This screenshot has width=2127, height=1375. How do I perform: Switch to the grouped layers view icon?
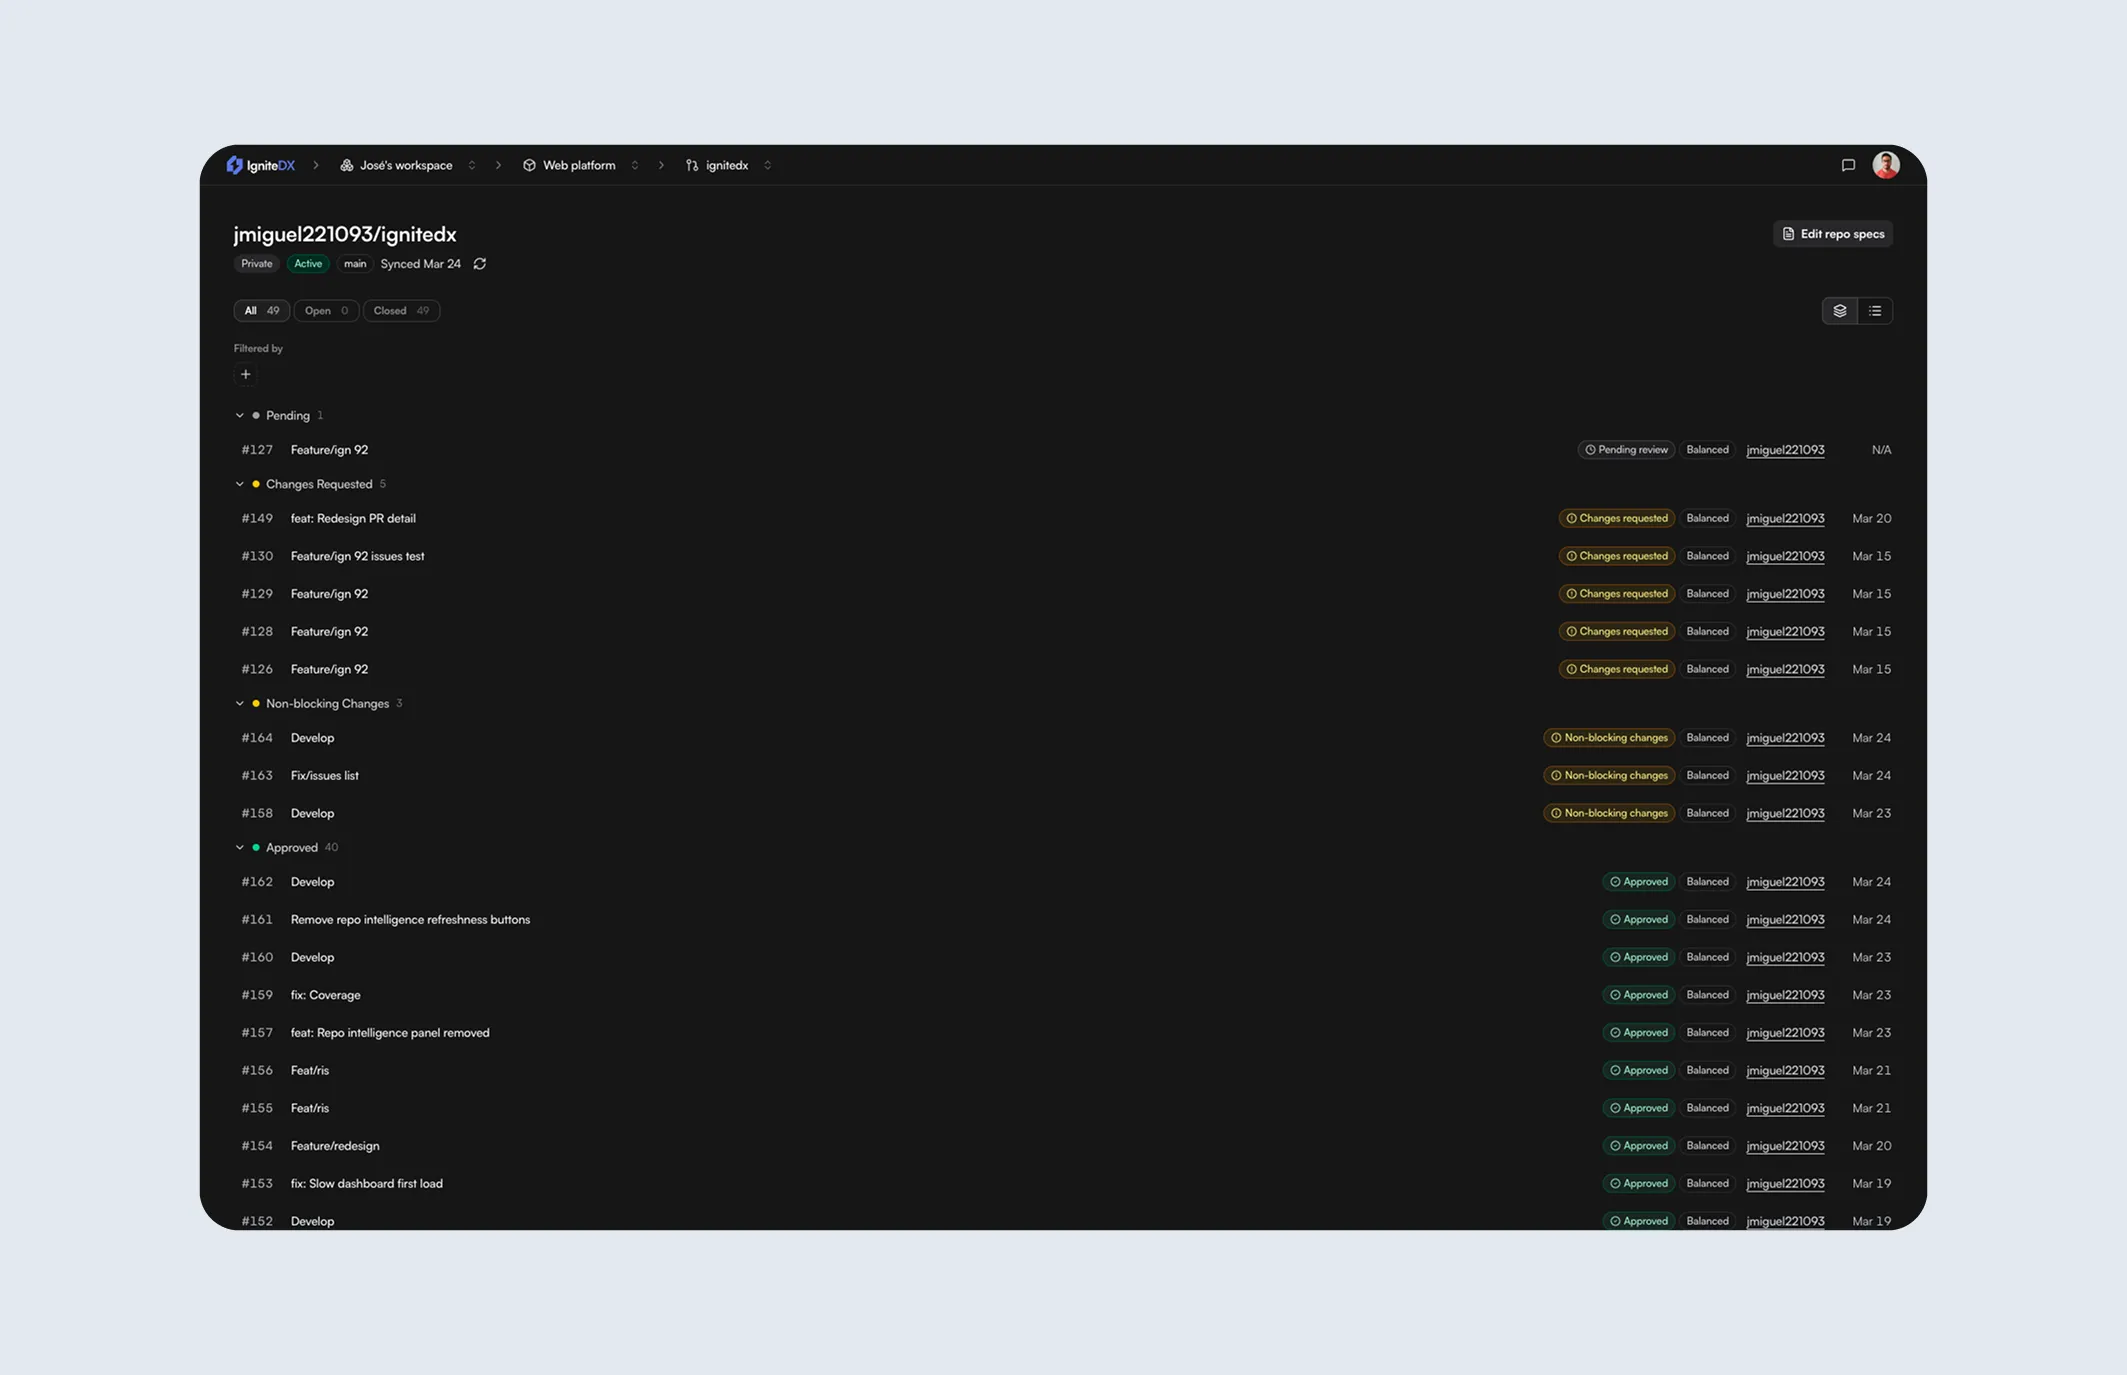click(x=1840, y=311)
